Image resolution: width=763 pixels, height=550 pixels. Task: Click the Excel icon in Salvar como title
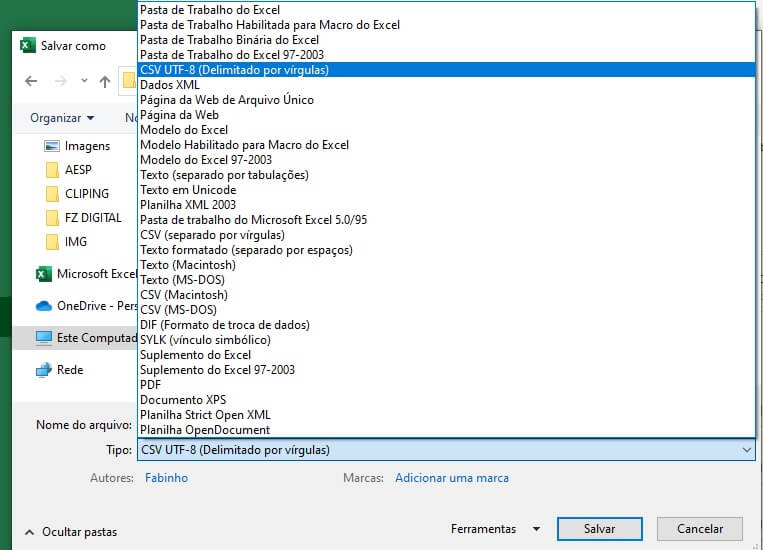(27, 45)
